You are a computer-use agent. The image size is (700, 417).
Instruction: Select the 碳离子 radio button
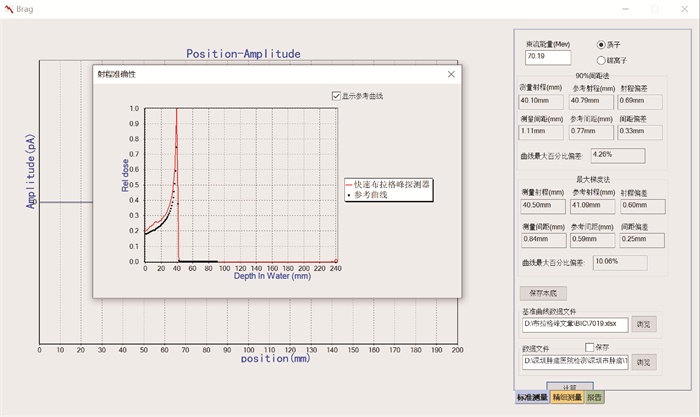[x=601, y=60]
